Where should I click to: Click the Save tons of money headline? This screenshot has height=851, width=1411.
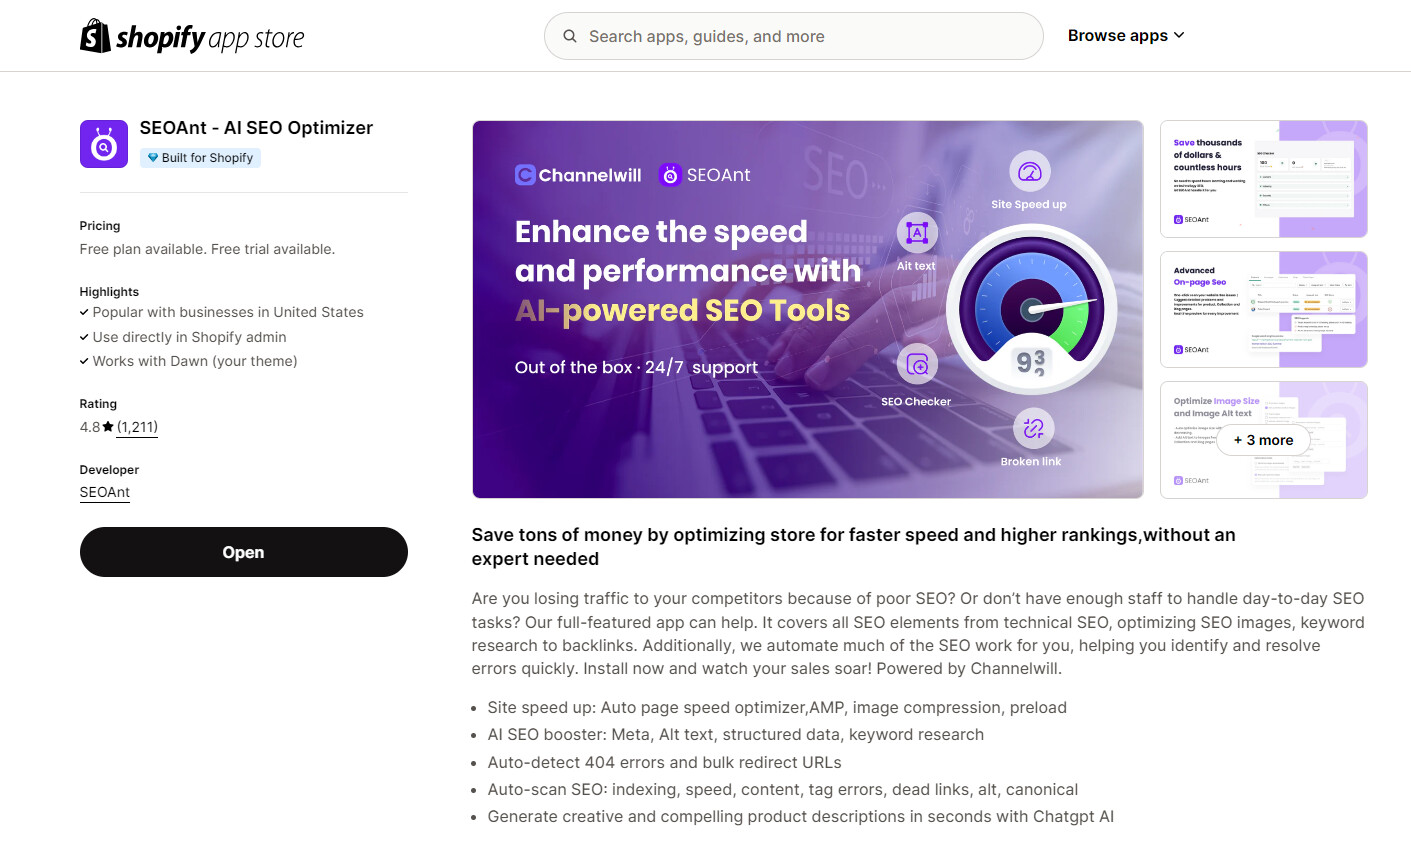(x=853, y=547)
